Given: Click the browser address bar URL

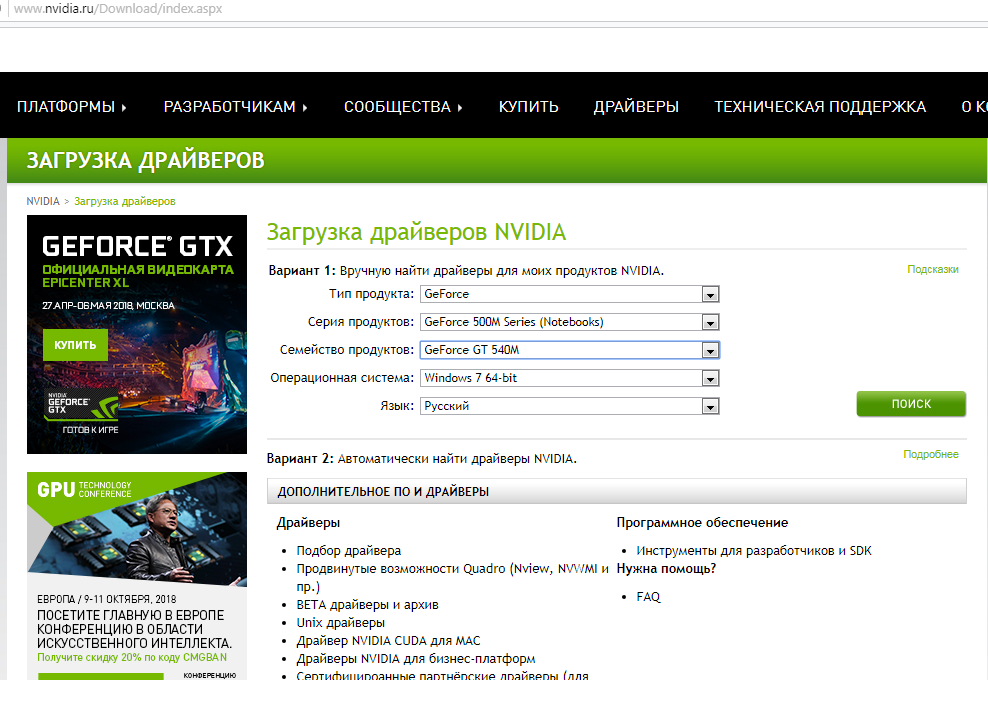Looking at the screenshot, I should [118, 9].
